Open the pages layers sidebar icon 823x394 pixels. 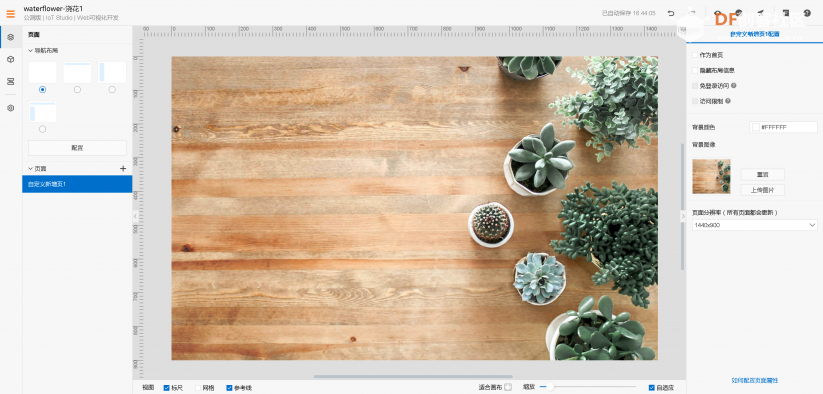pyautogui.click(x=10, y=37)
